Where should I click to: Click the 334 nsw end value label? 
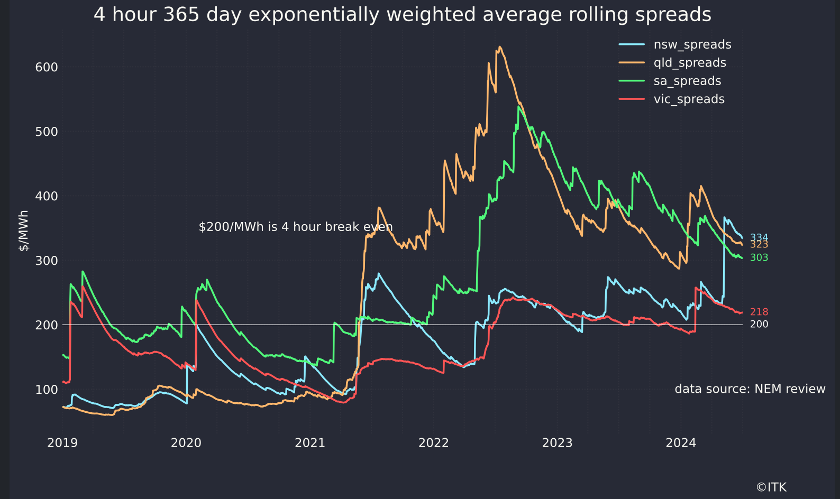pos(759,237)
